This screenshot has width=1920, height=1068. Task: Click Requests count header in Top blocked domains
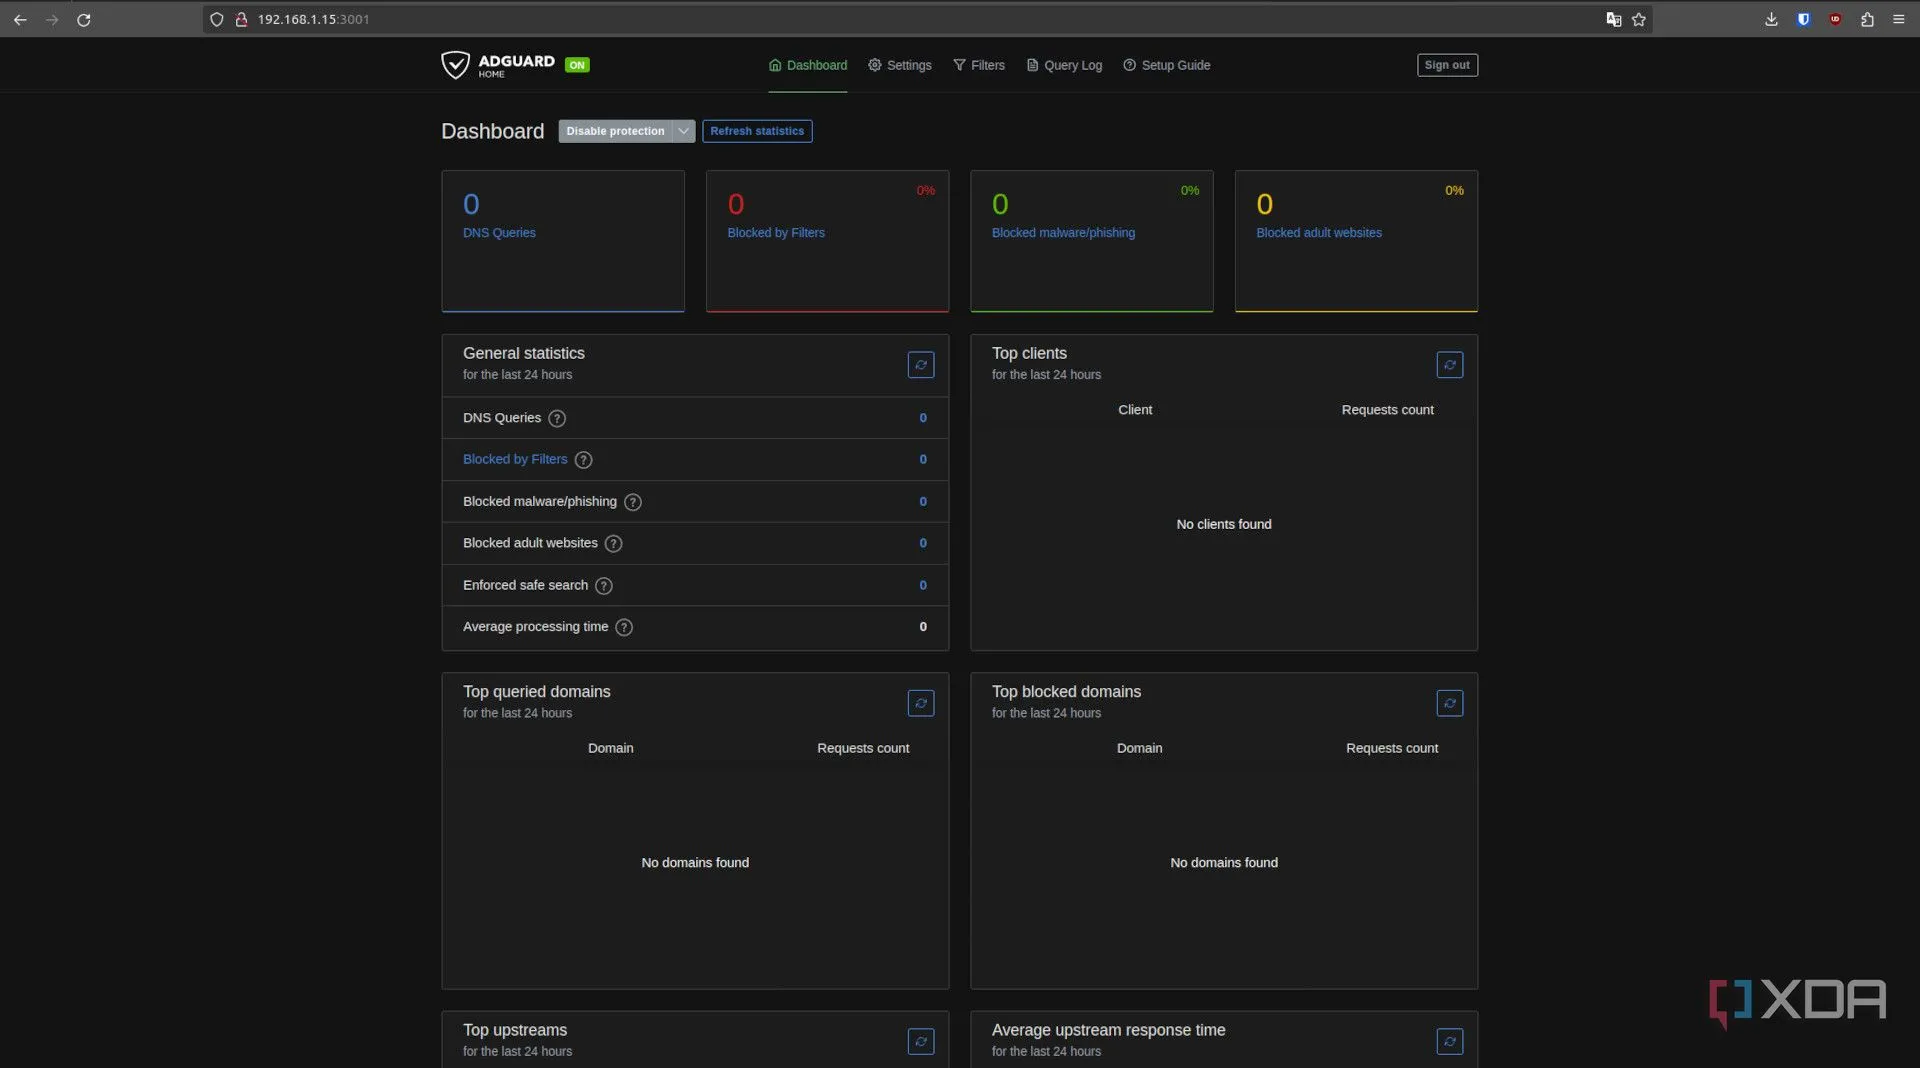(1392, 748)
